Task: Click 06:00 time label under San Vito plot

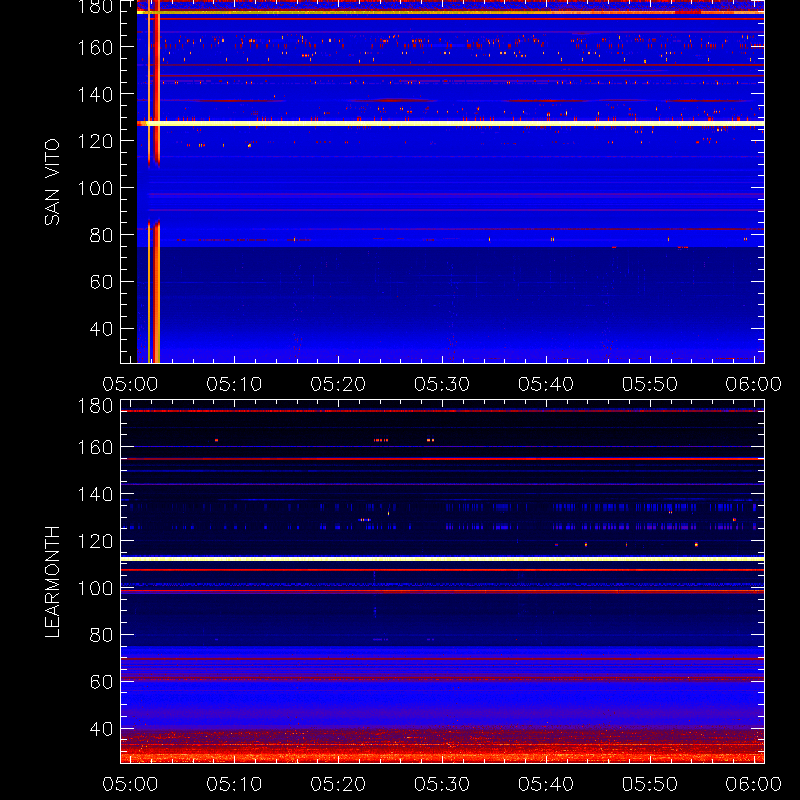Action: pos(754,384)
